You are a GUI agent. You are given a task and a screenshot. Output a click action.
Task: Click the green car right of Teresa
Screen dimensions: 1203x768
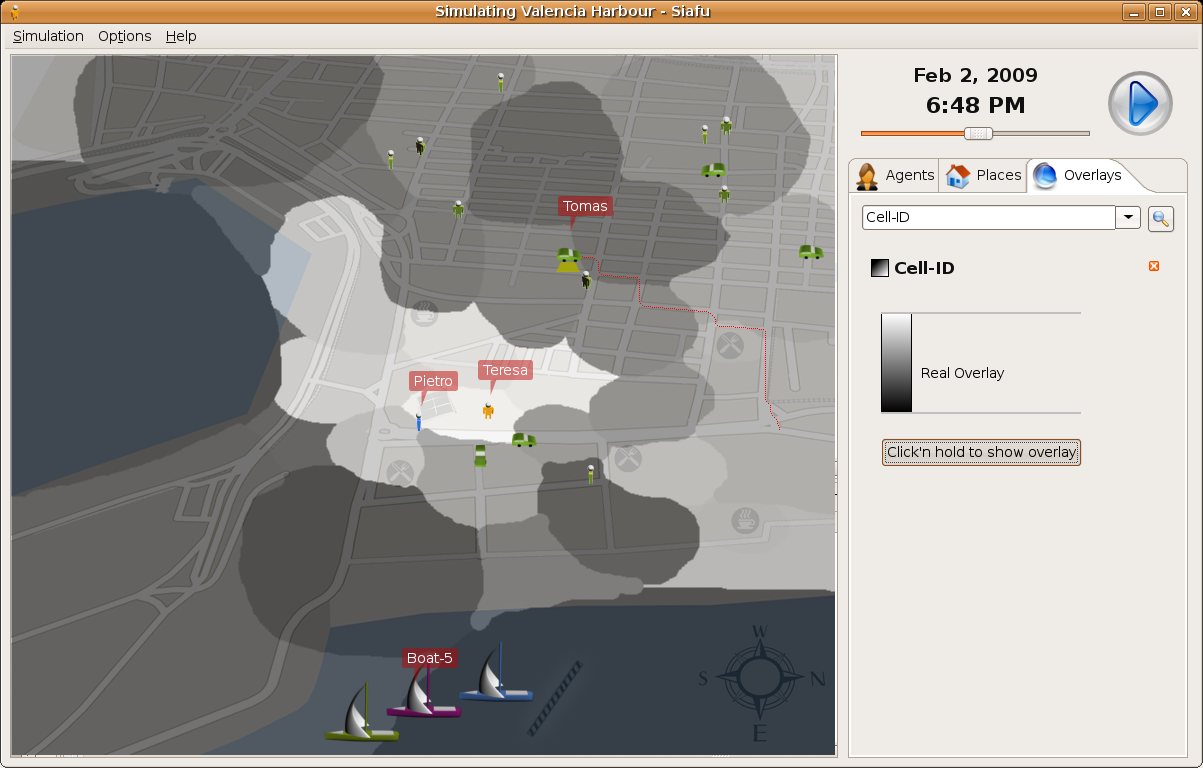(524, 440)
